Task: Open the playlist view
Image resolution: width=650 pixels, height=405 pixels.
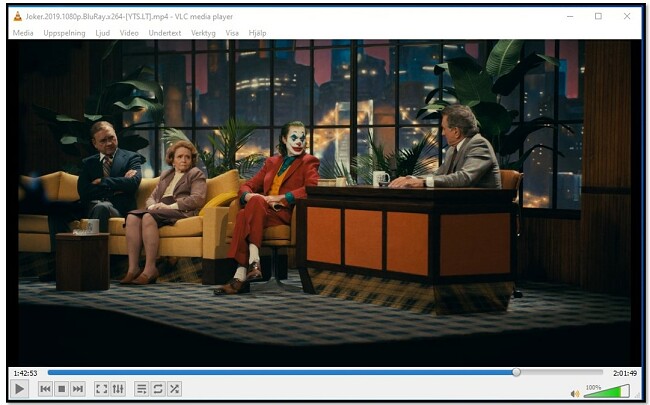Action: click(141, 389)
